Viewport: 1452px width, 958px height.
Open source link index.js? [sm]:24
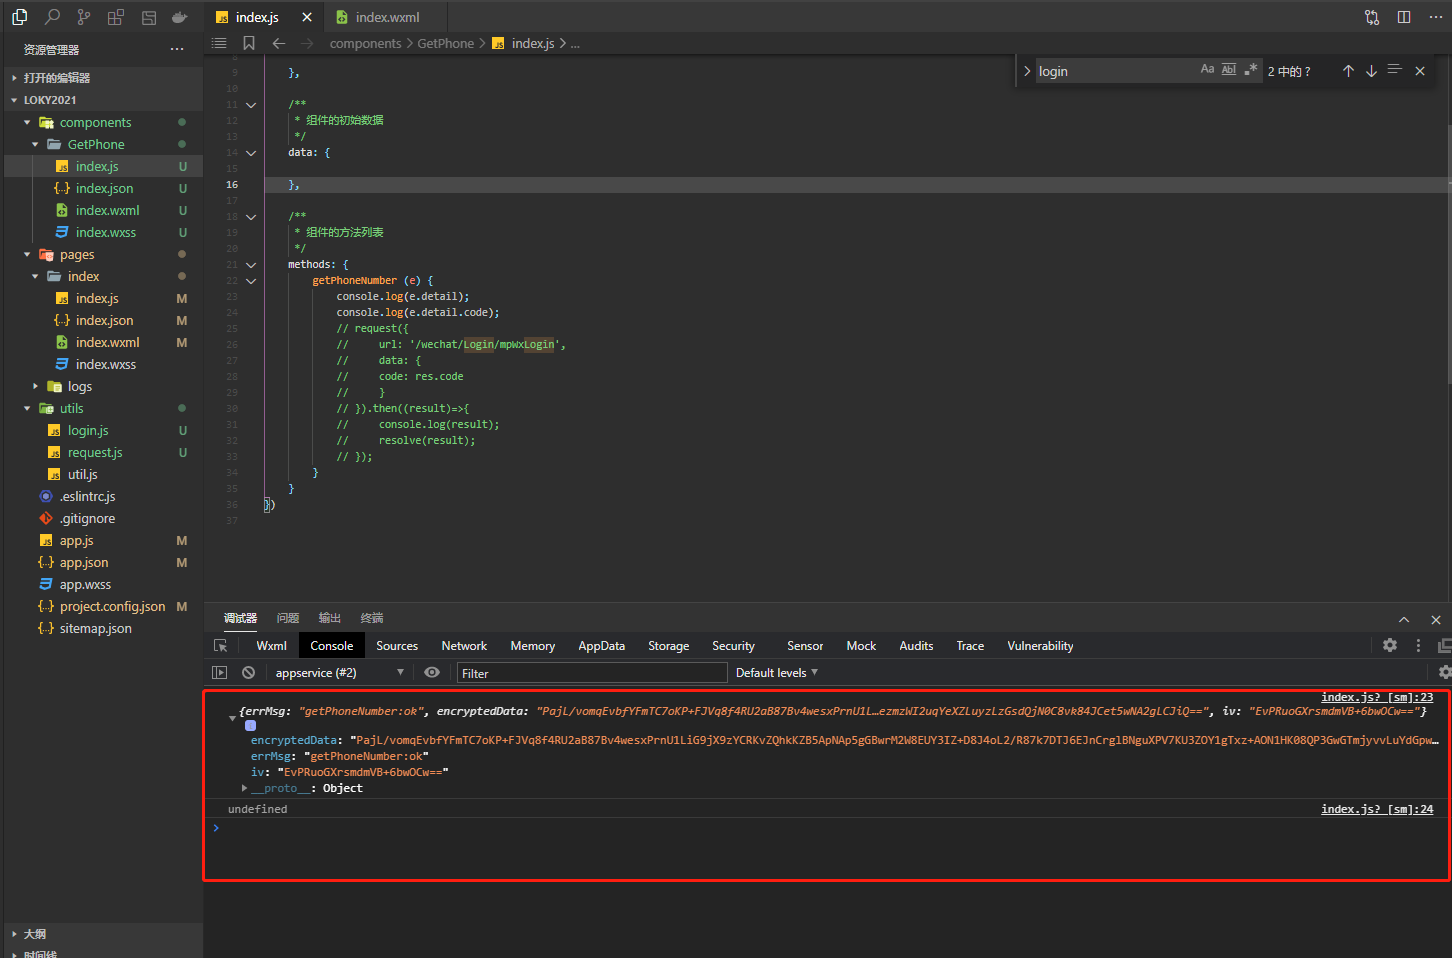[1377, 809]
